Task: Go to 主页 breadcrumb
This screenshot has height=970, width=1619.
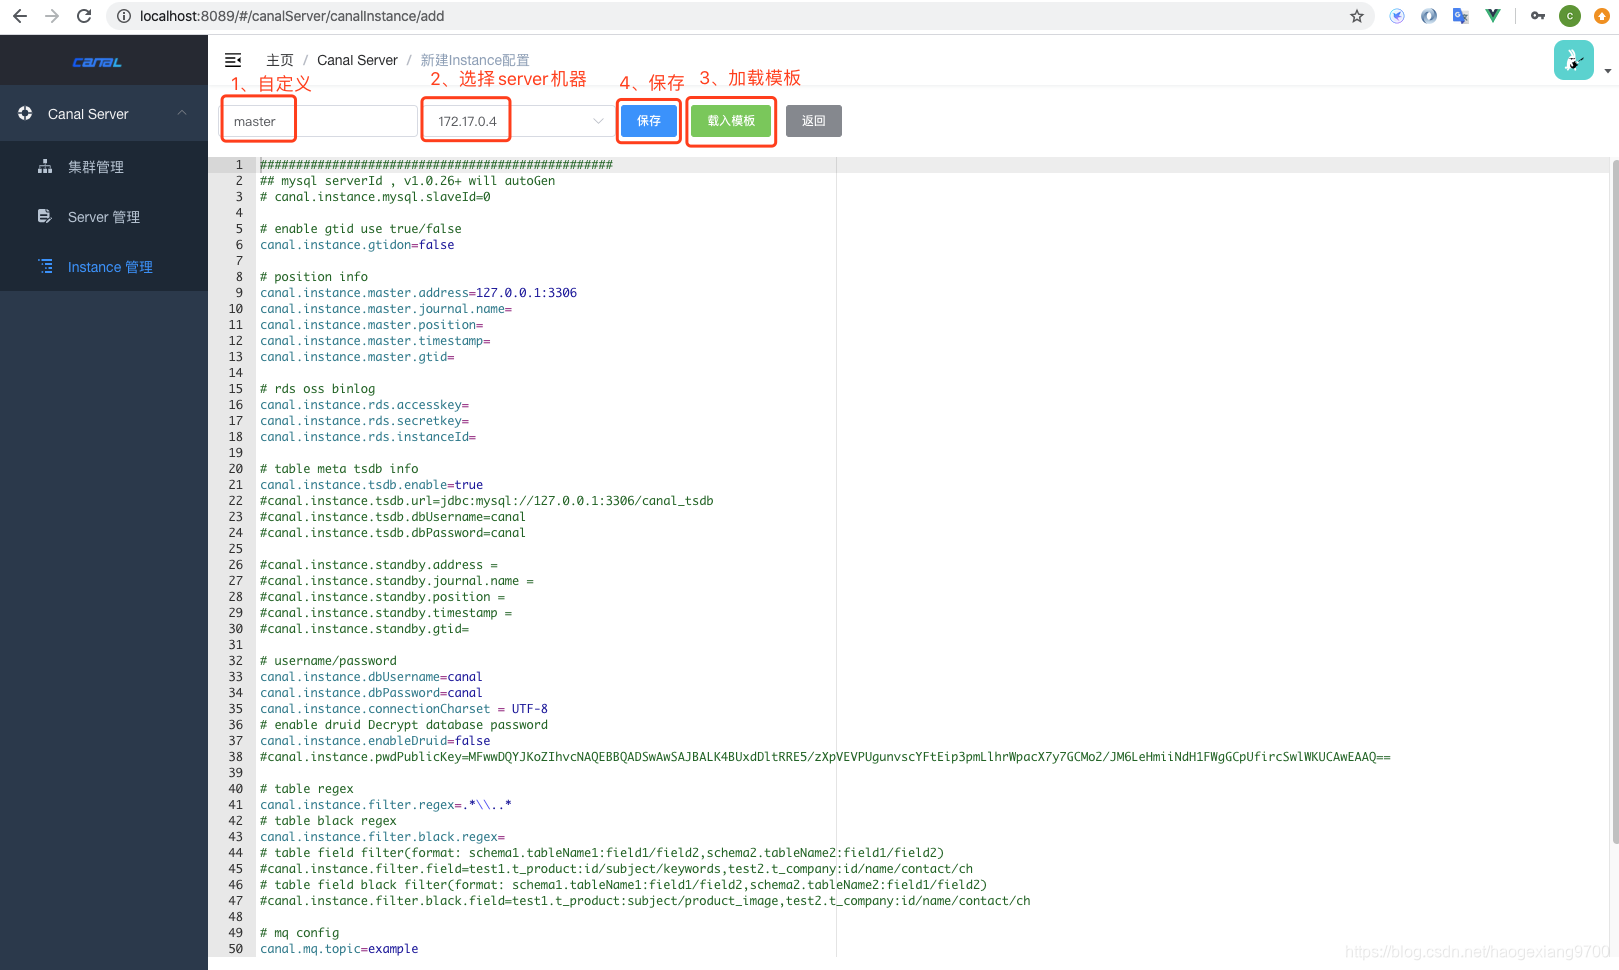Action: click(x=280, y=60)
